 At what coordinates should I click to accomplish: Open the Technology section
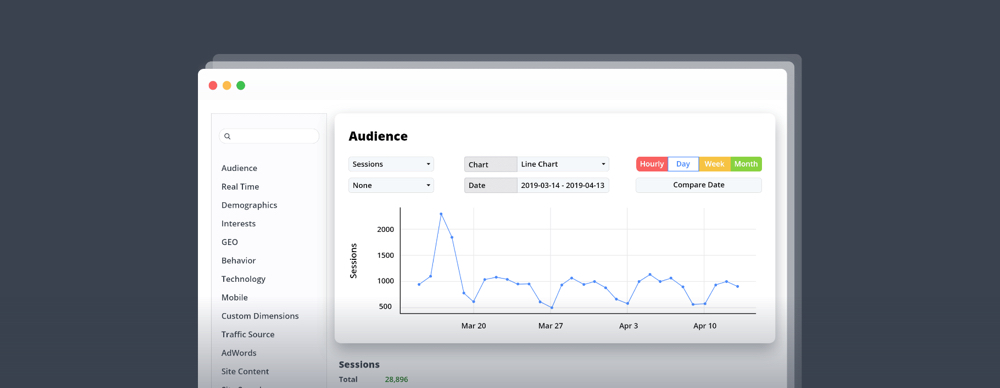(x=244, y=280)
